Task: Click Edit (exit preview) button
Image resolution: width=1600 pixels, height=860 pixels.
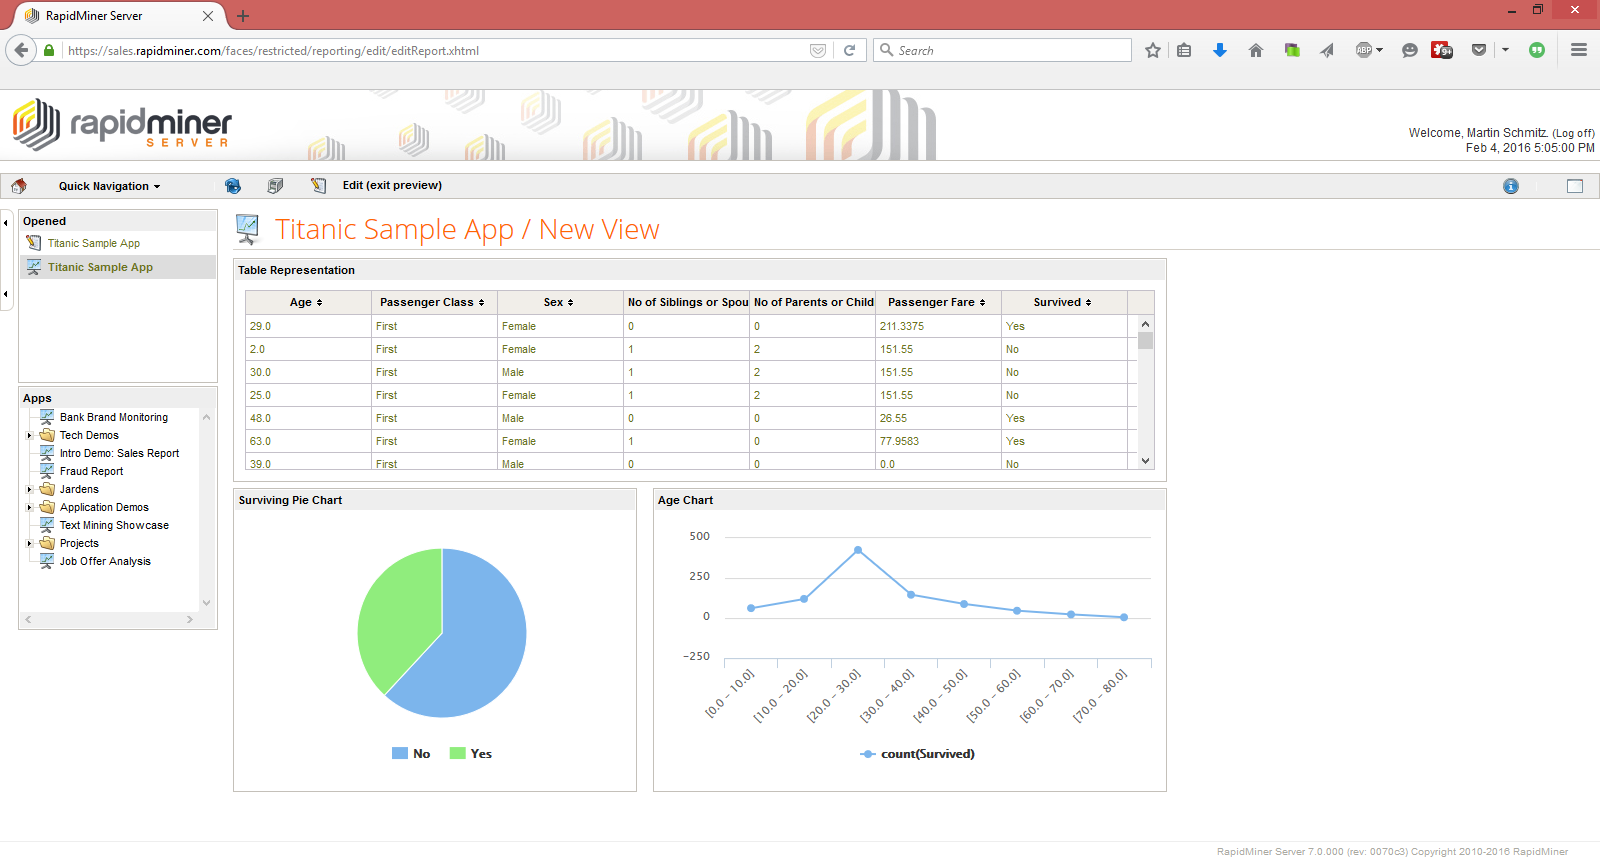Action: [391, 186]
